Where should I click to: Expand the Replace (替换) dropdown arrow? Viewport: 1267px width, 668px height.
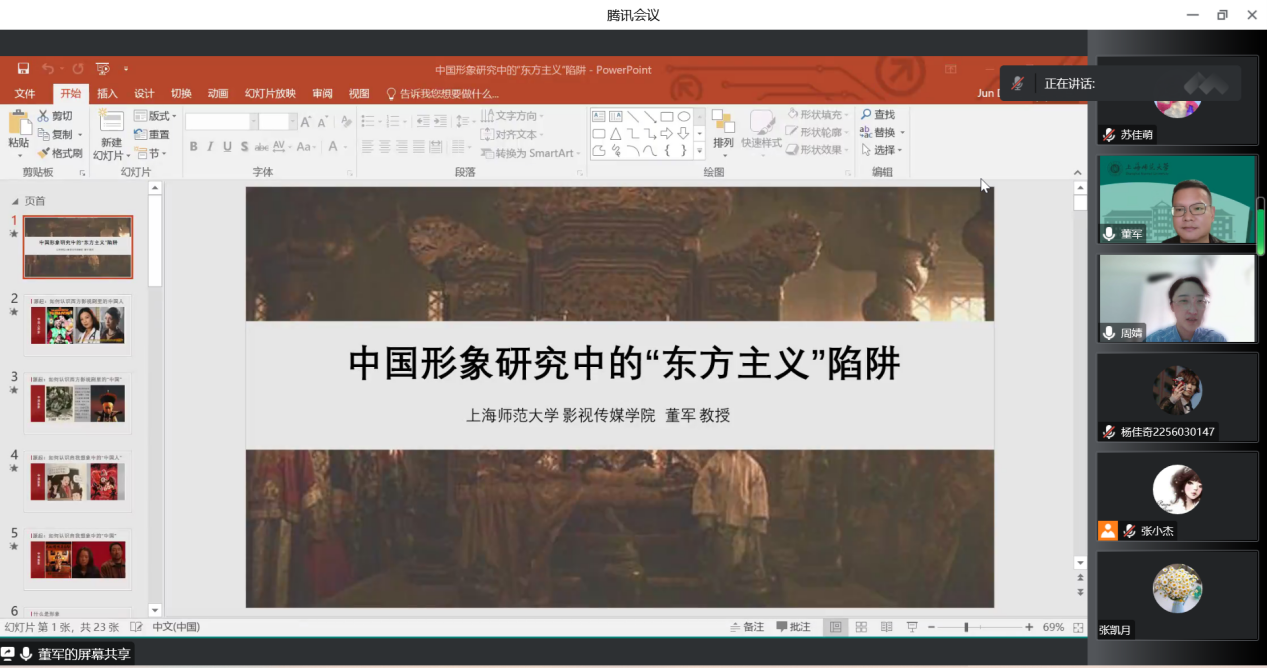coord(902,133)
